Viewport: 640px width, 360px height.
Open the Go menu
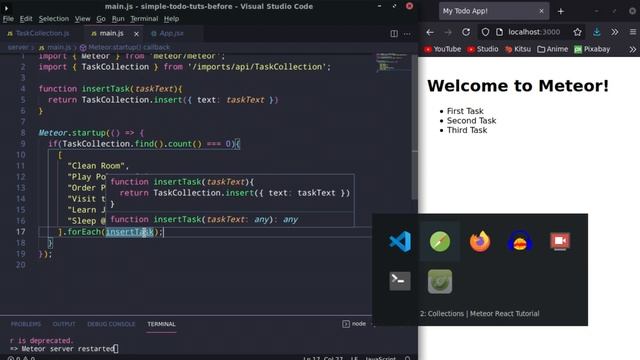tap(101, 19)
